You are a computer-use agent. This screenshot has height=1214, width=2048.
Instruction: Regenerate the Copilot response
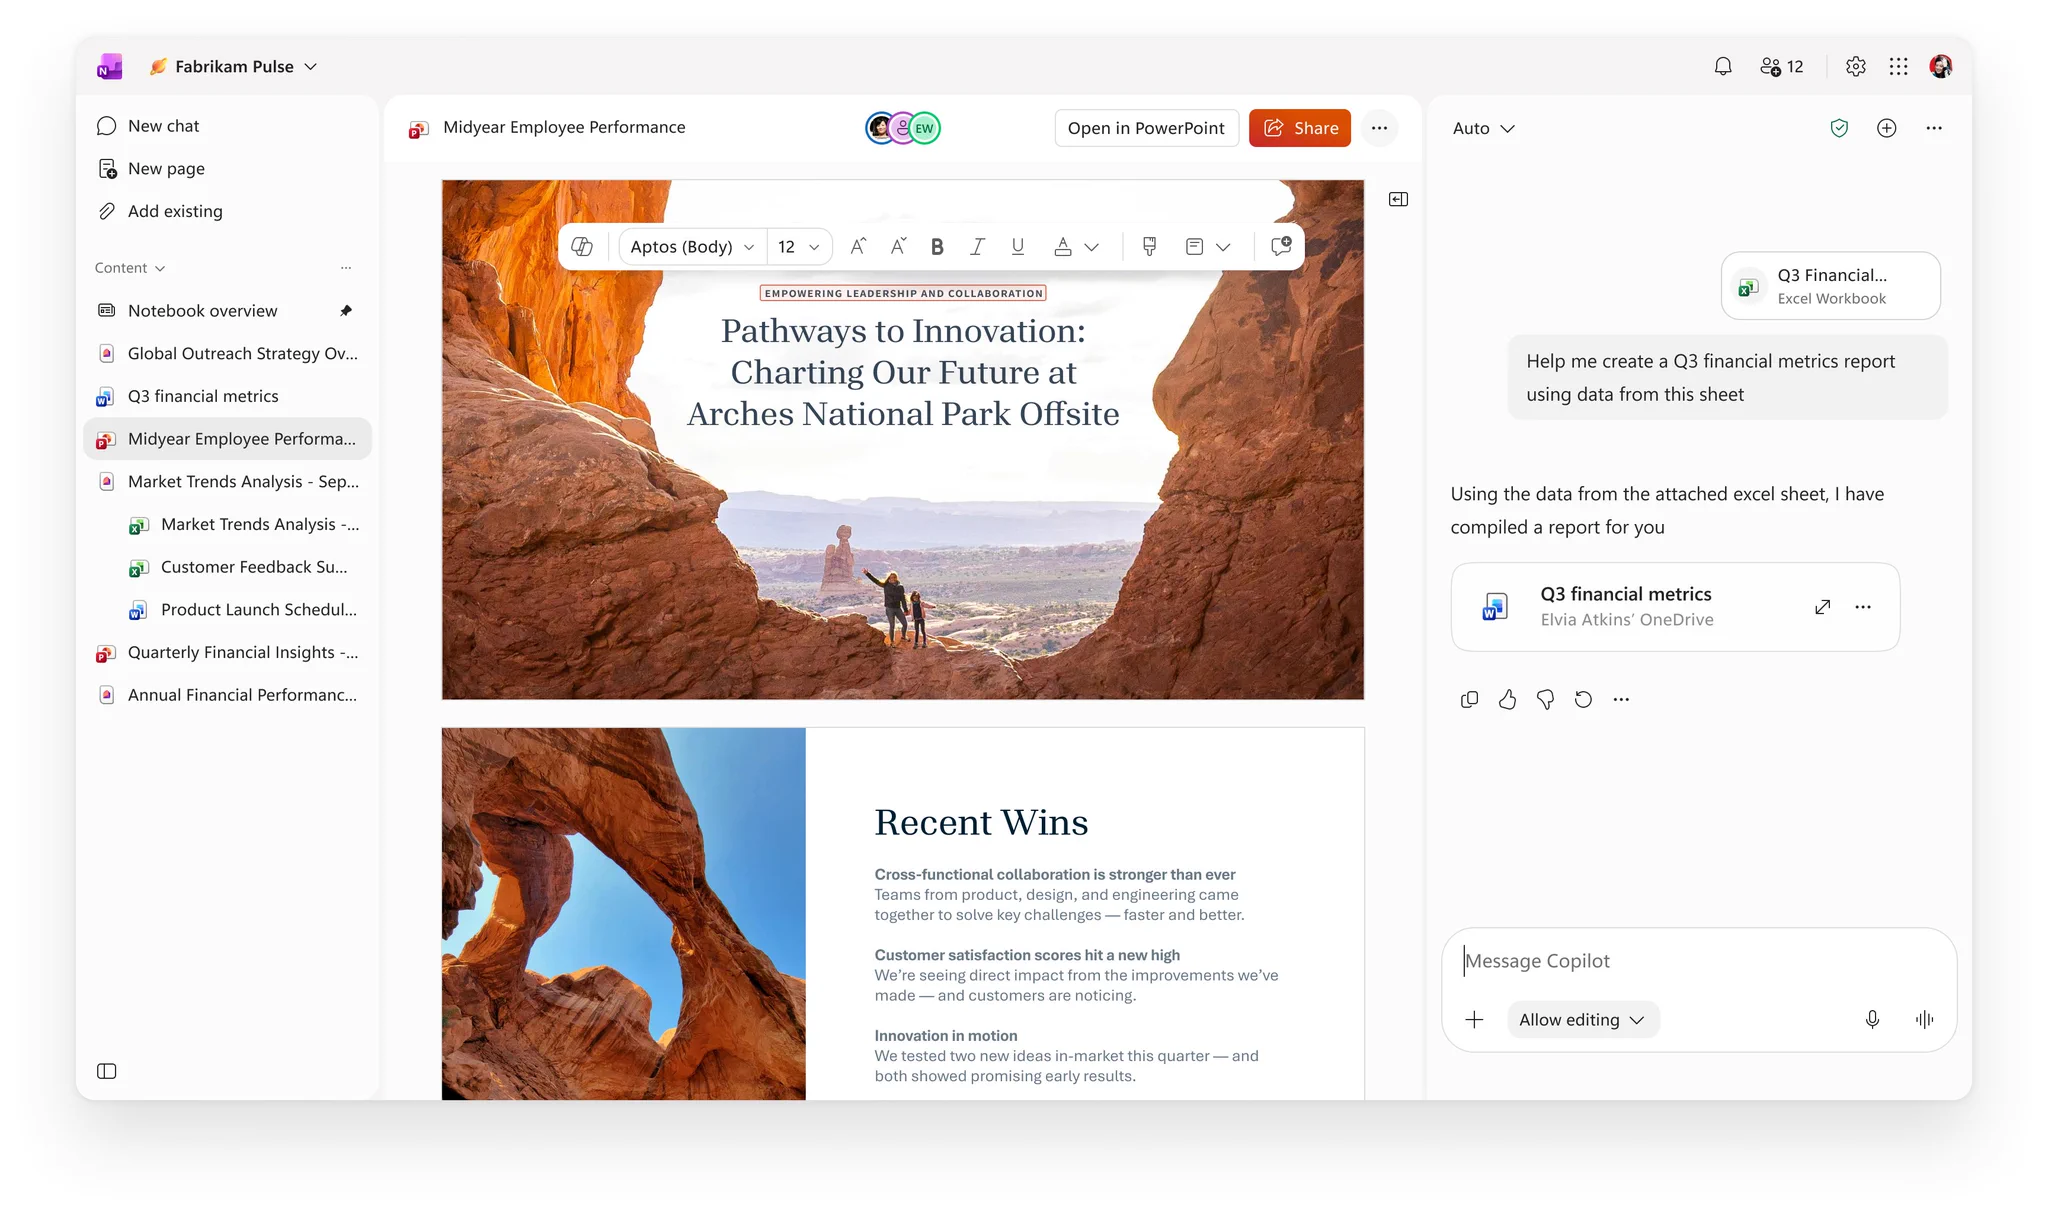pyautogui.click(x=1583, y=699)
